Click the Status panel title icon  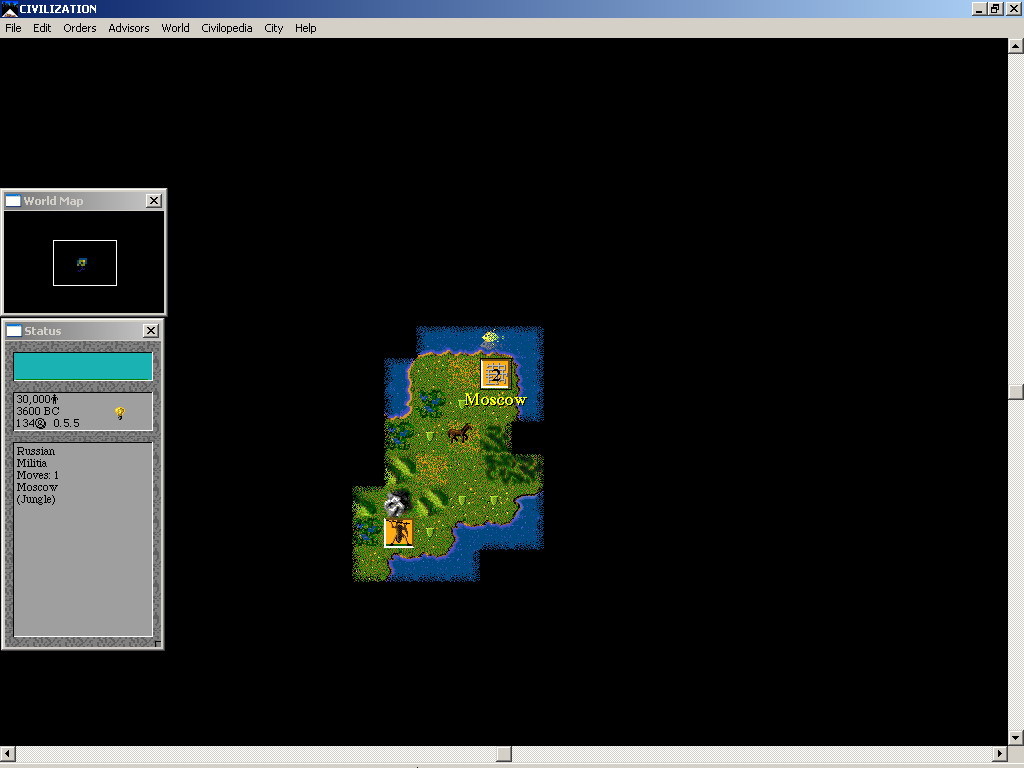click(x=13, y=330)
